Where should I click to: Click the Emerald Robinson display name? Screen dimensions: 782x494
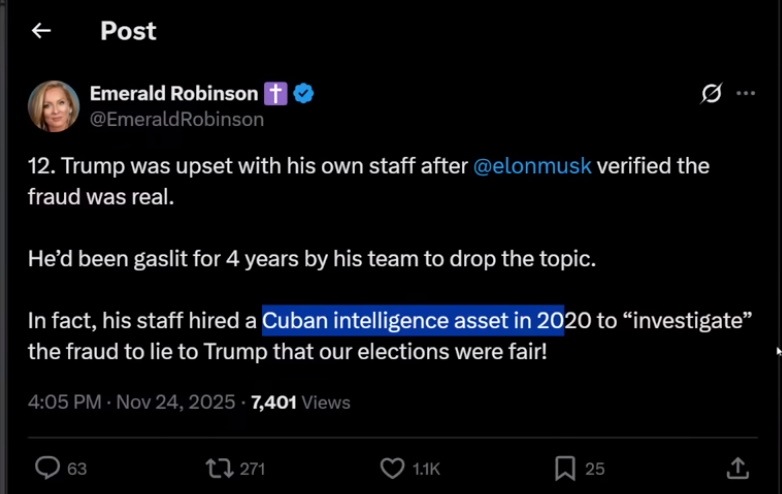[x=174, y=93]
